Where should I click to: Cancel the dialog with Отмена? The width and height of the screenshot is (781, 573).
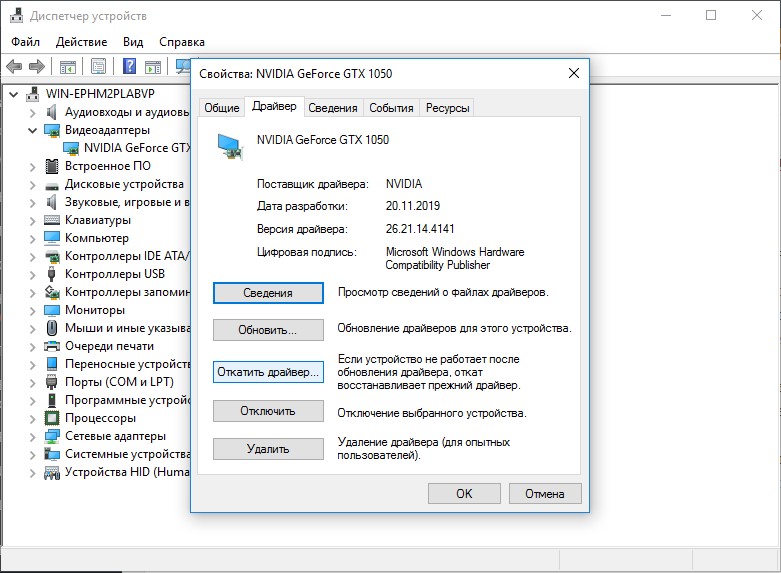[x=545, y=494]
